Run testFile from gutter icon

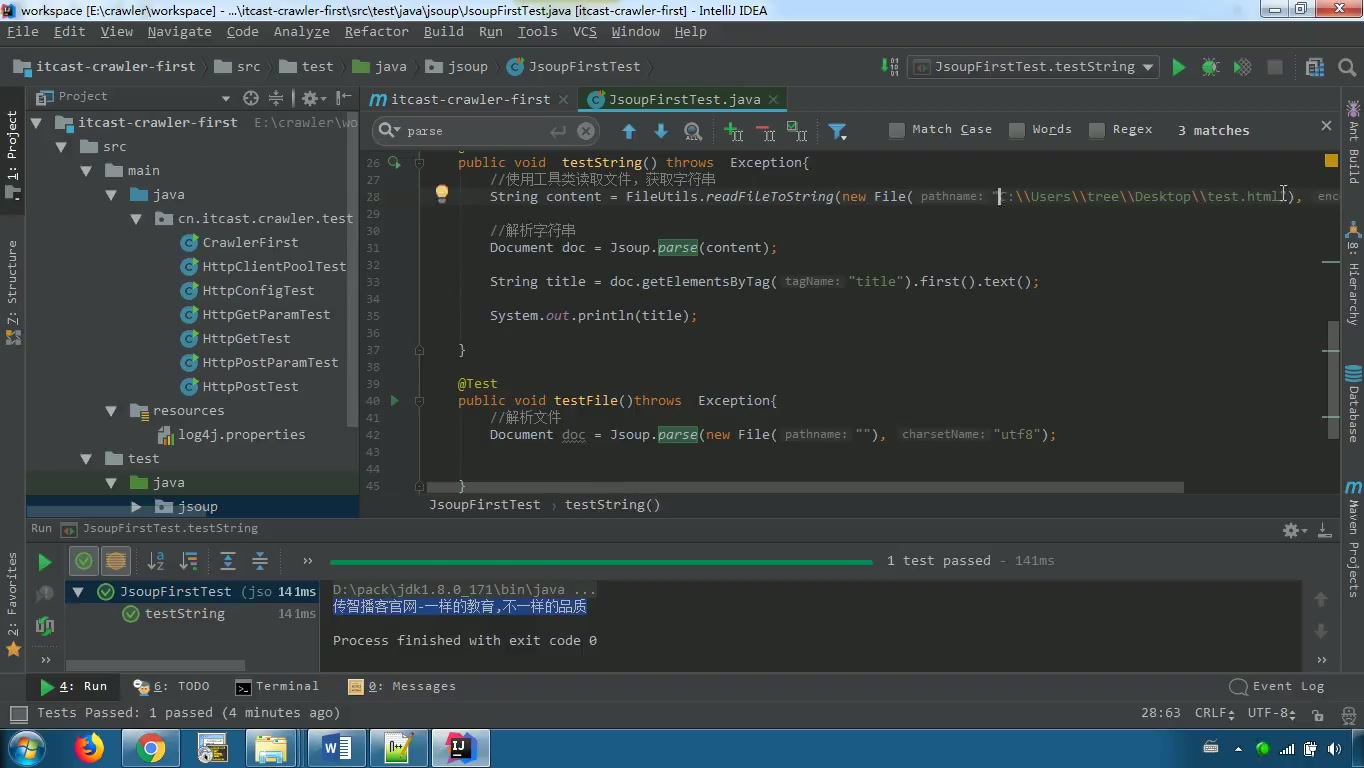(x=394, y=401)
